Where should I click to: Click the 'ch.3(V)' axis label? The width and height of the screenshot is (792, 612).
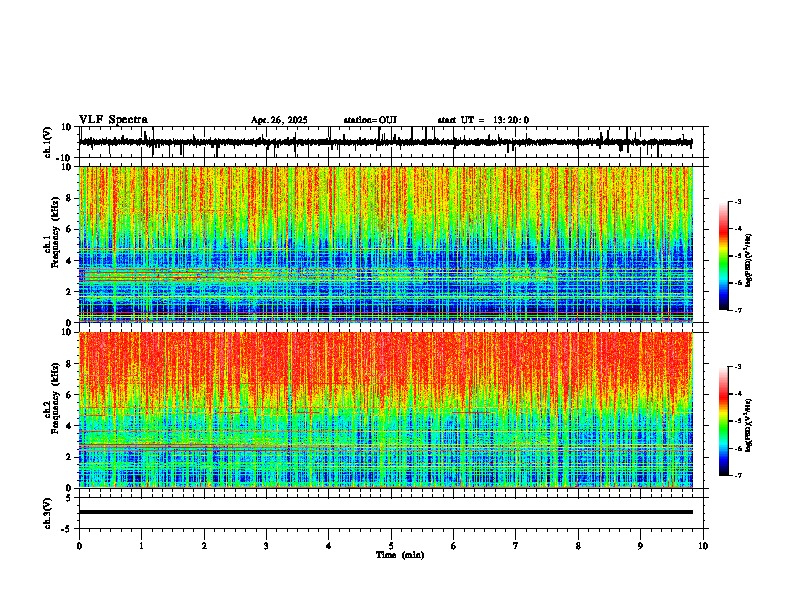pyautogui.click(x=48, y=514)
